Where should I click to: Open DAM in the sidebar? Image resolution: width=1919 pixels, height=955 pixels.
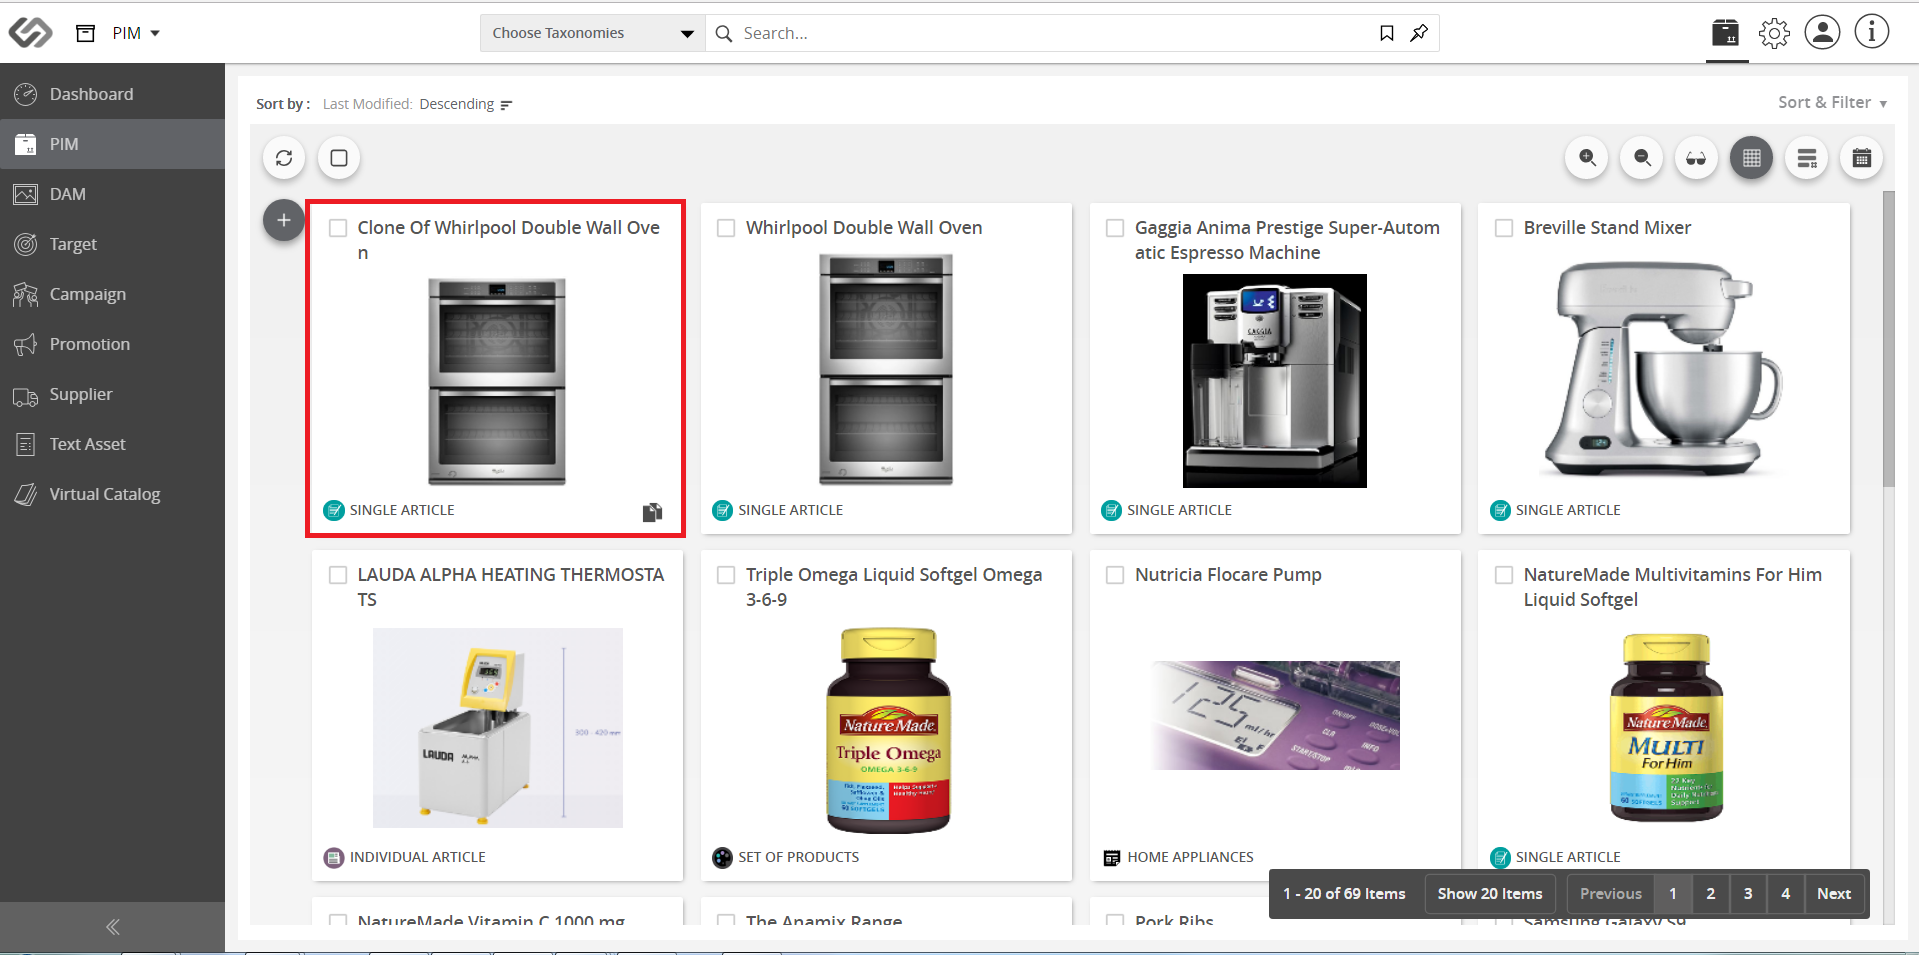(x=112, y=194)
